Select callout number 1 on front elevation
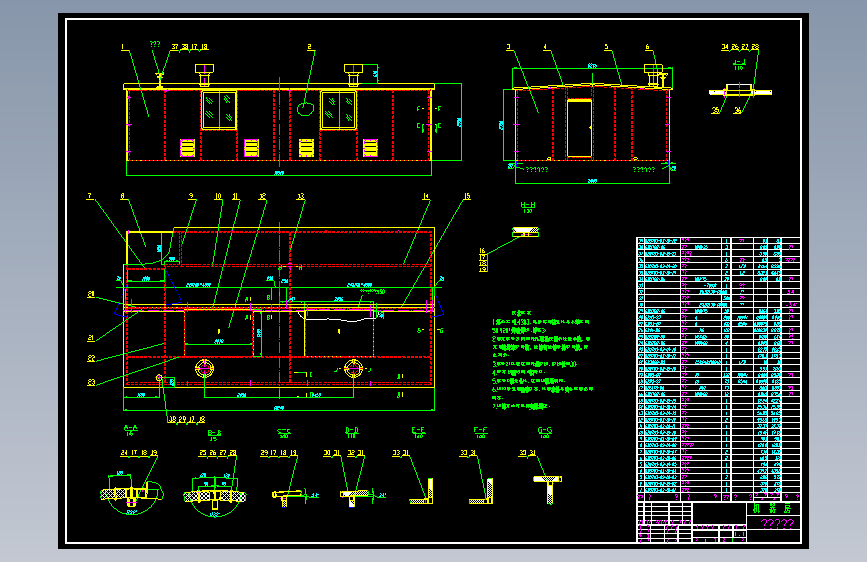 [123, 47]
